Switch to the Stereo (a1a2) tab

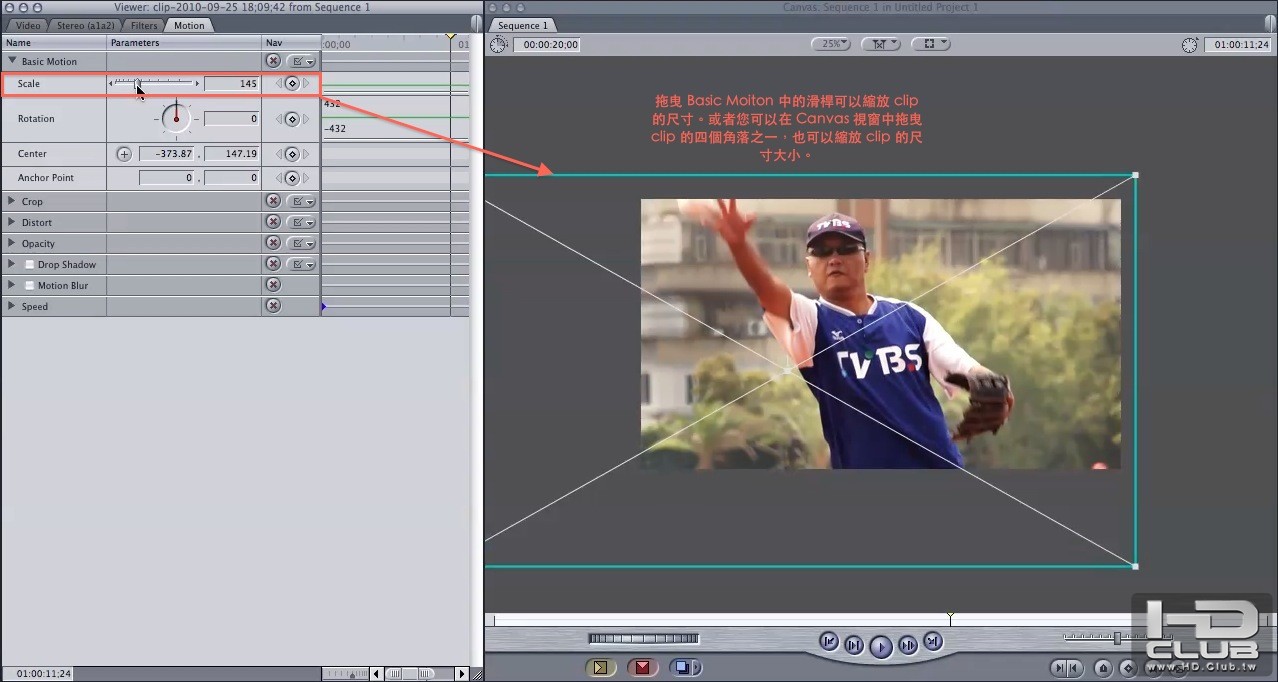point(84,25)
